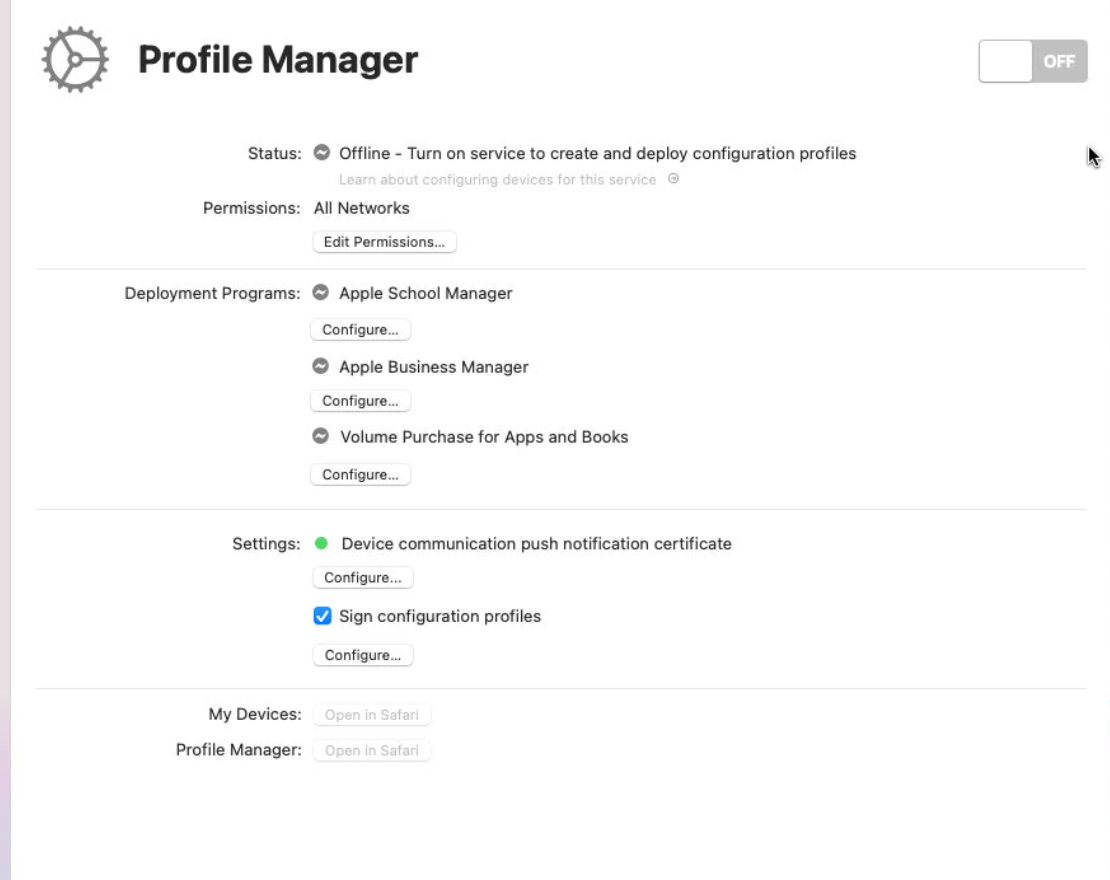1110x880 pixels.
Task: Click the Volume Purchase status icon
Action: tap(321, 437)
